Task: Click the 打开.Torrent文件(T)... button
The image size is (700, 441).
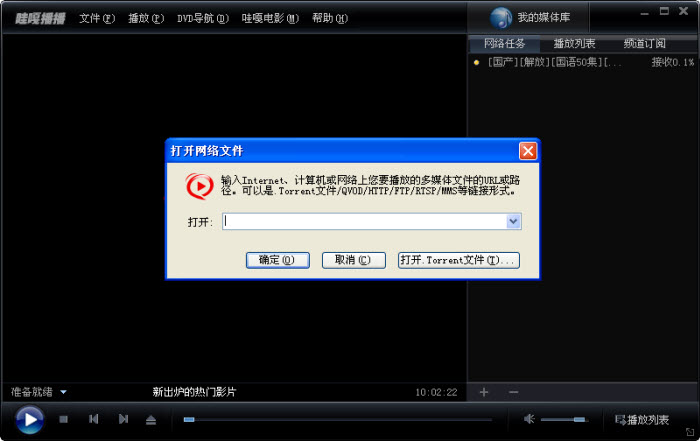Action: [458, 260]
